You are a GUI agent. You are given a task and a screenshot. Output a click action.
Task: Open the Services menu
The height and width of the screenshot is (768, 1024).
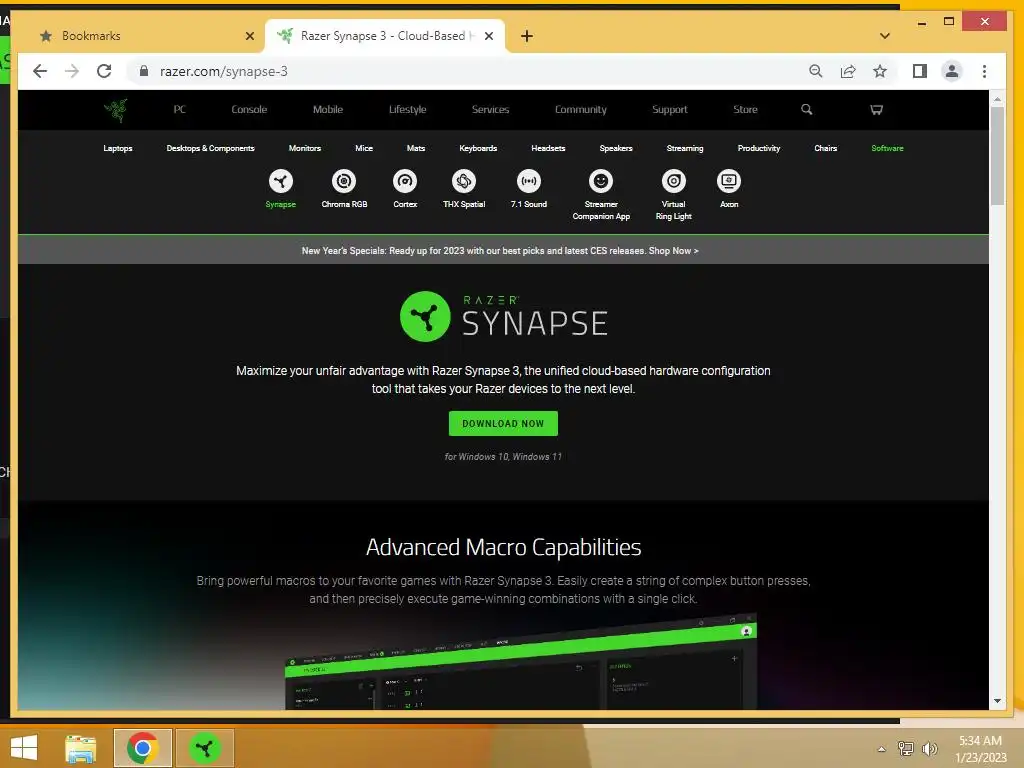(x=490, y=110)
